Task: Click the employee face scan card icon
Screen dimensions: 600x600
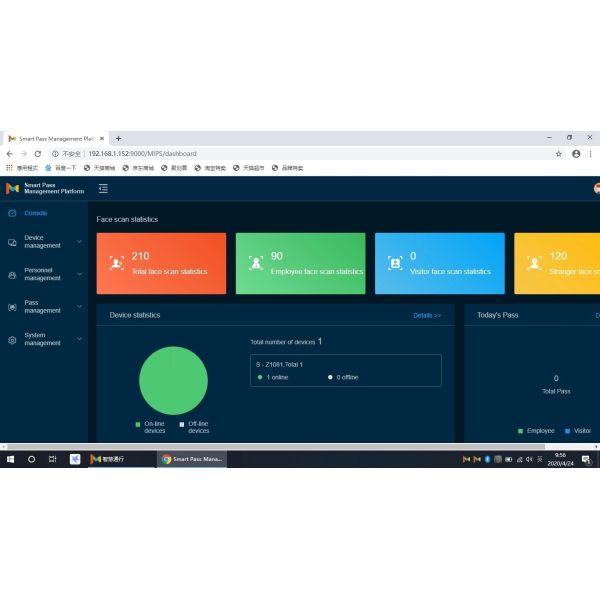Action: pos(256,263)
